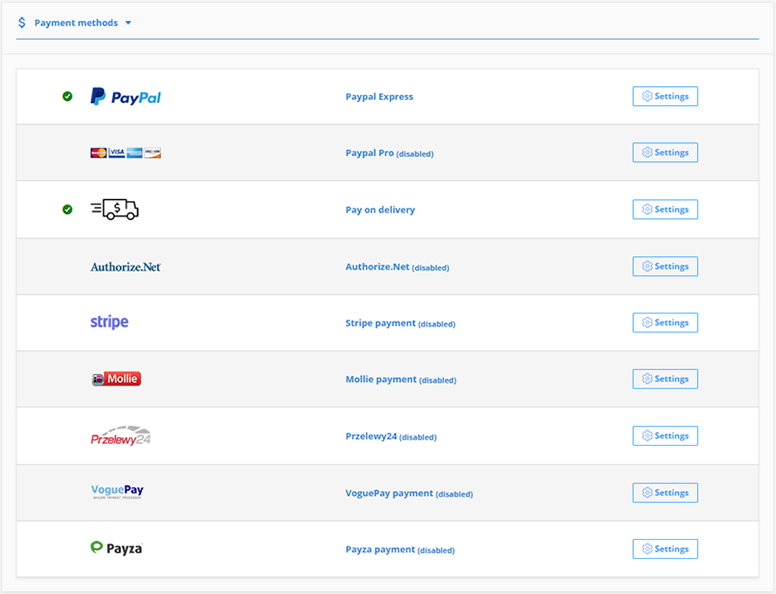The width and height of the screenshot is (776, 594).
Task: Click green enabled checkmark for Paypal Express
Action: [x=67, y=96]
